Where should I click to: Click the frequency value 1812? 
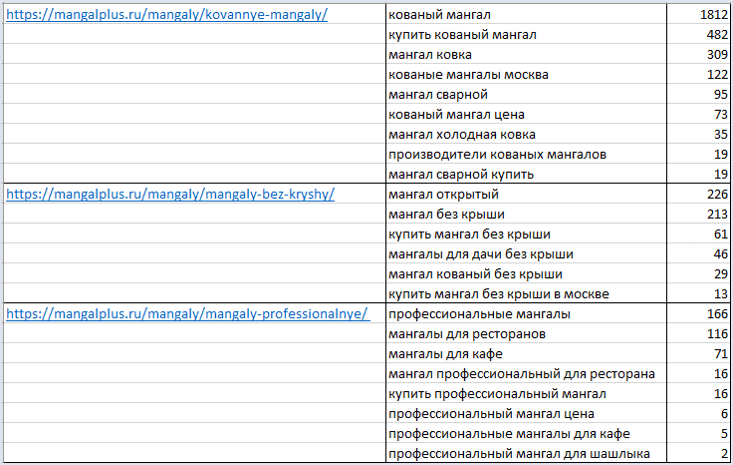pyautogui.click(x=714, y=15)
